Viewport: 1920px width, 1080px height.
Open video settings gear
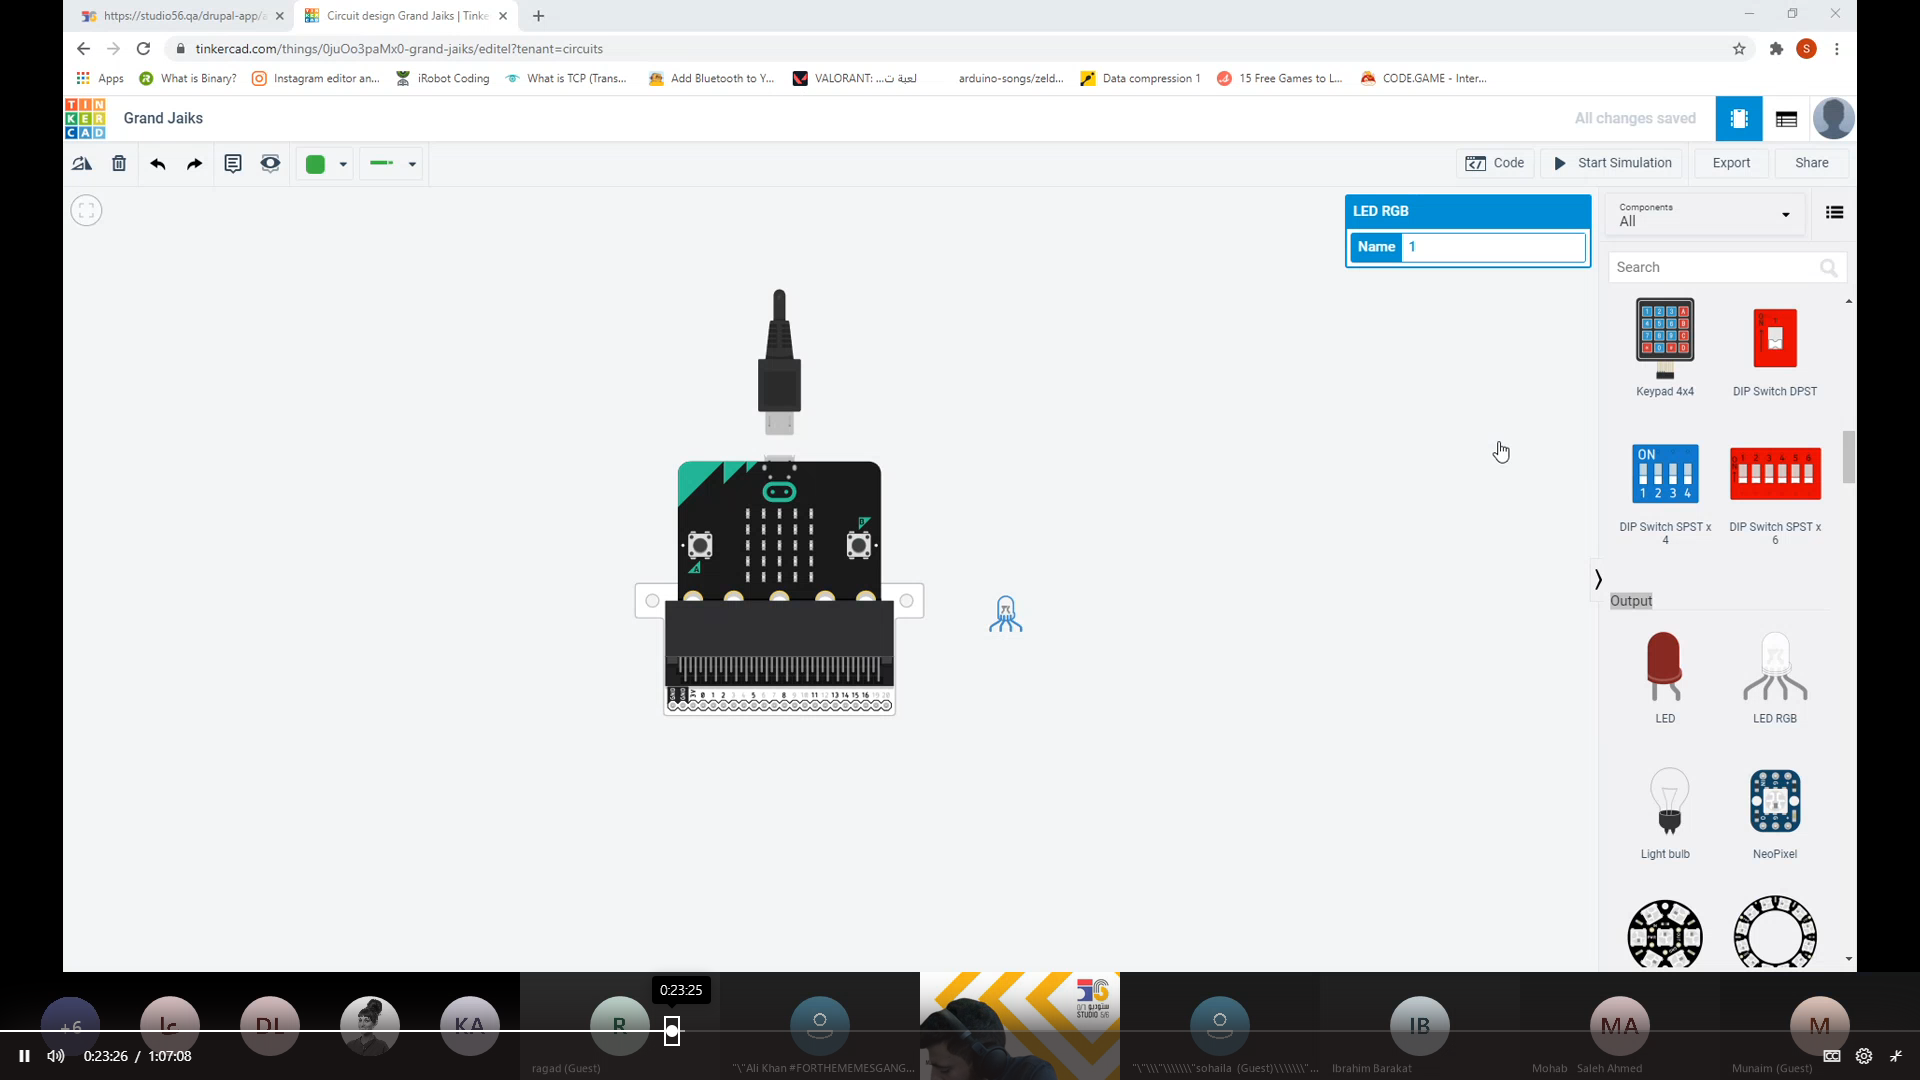click(x=1864, y=1056)
